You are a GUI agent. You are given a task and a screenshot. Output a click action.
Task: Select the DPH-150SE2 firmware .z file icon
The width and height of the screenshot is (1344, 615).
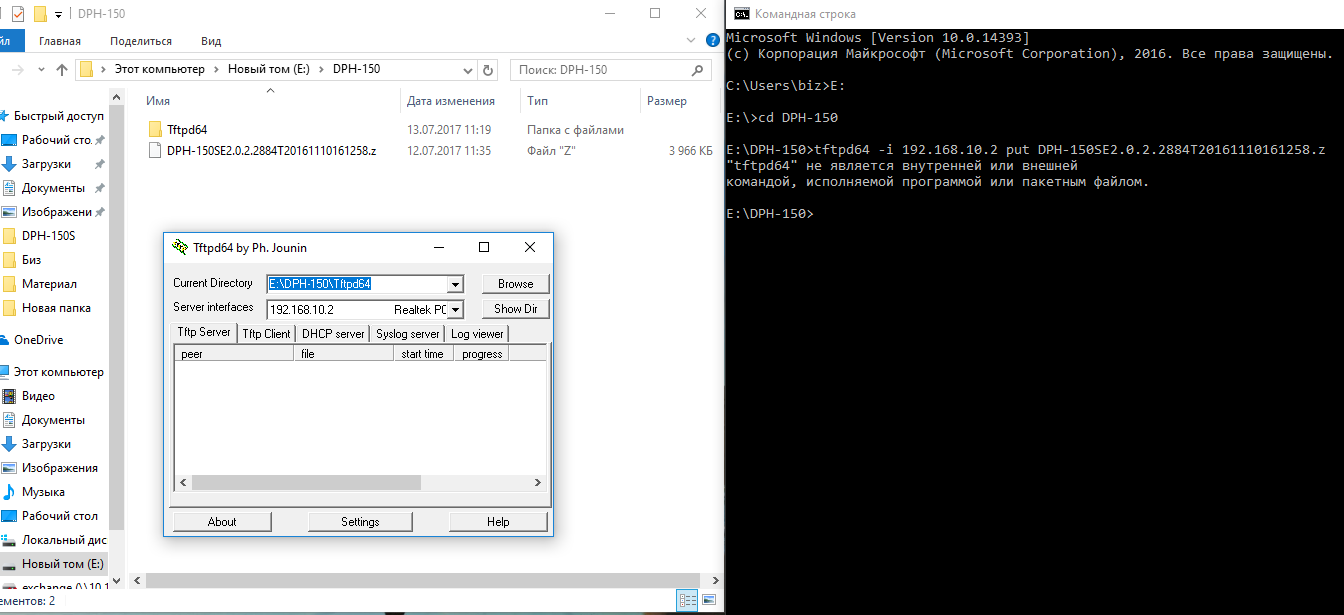tap(155, 151)
